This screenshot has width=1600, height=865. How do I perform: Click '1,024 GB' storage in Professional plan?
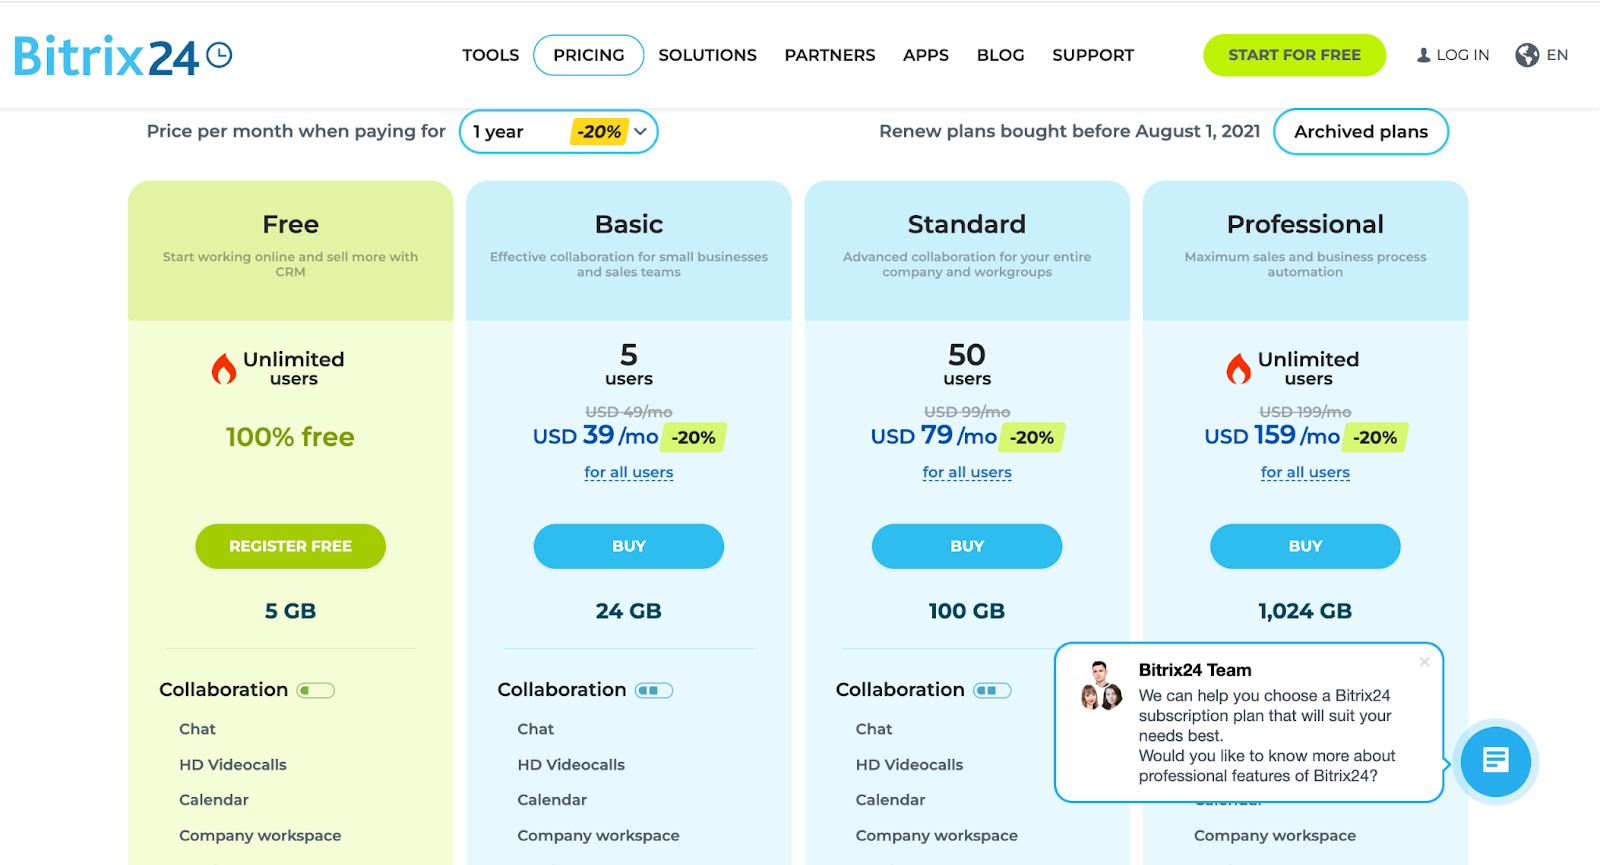pyautogui.click(x=1305, y=611)
